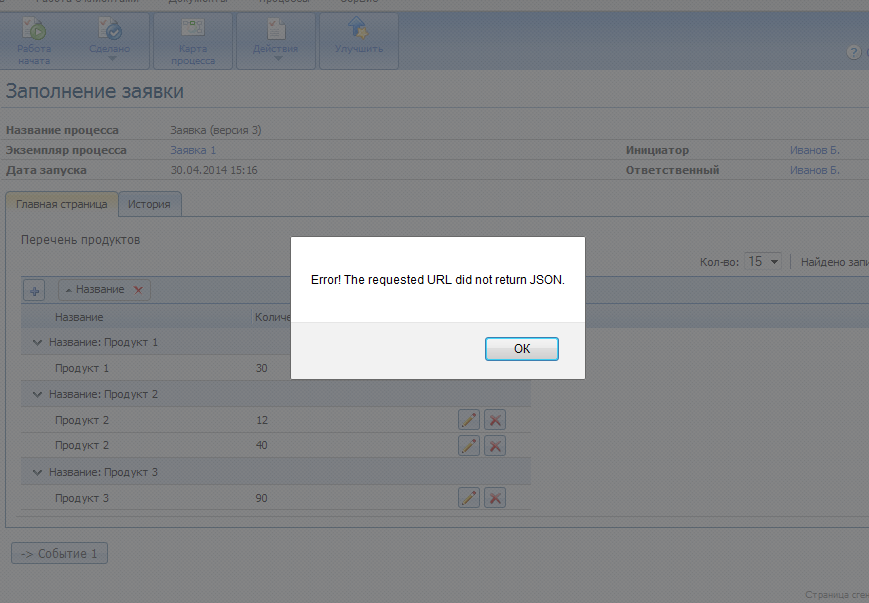The image size is (869, 603).
Task: Edit the Продукт 2 row with quantity 12
Action: click(x=468, y=420)
